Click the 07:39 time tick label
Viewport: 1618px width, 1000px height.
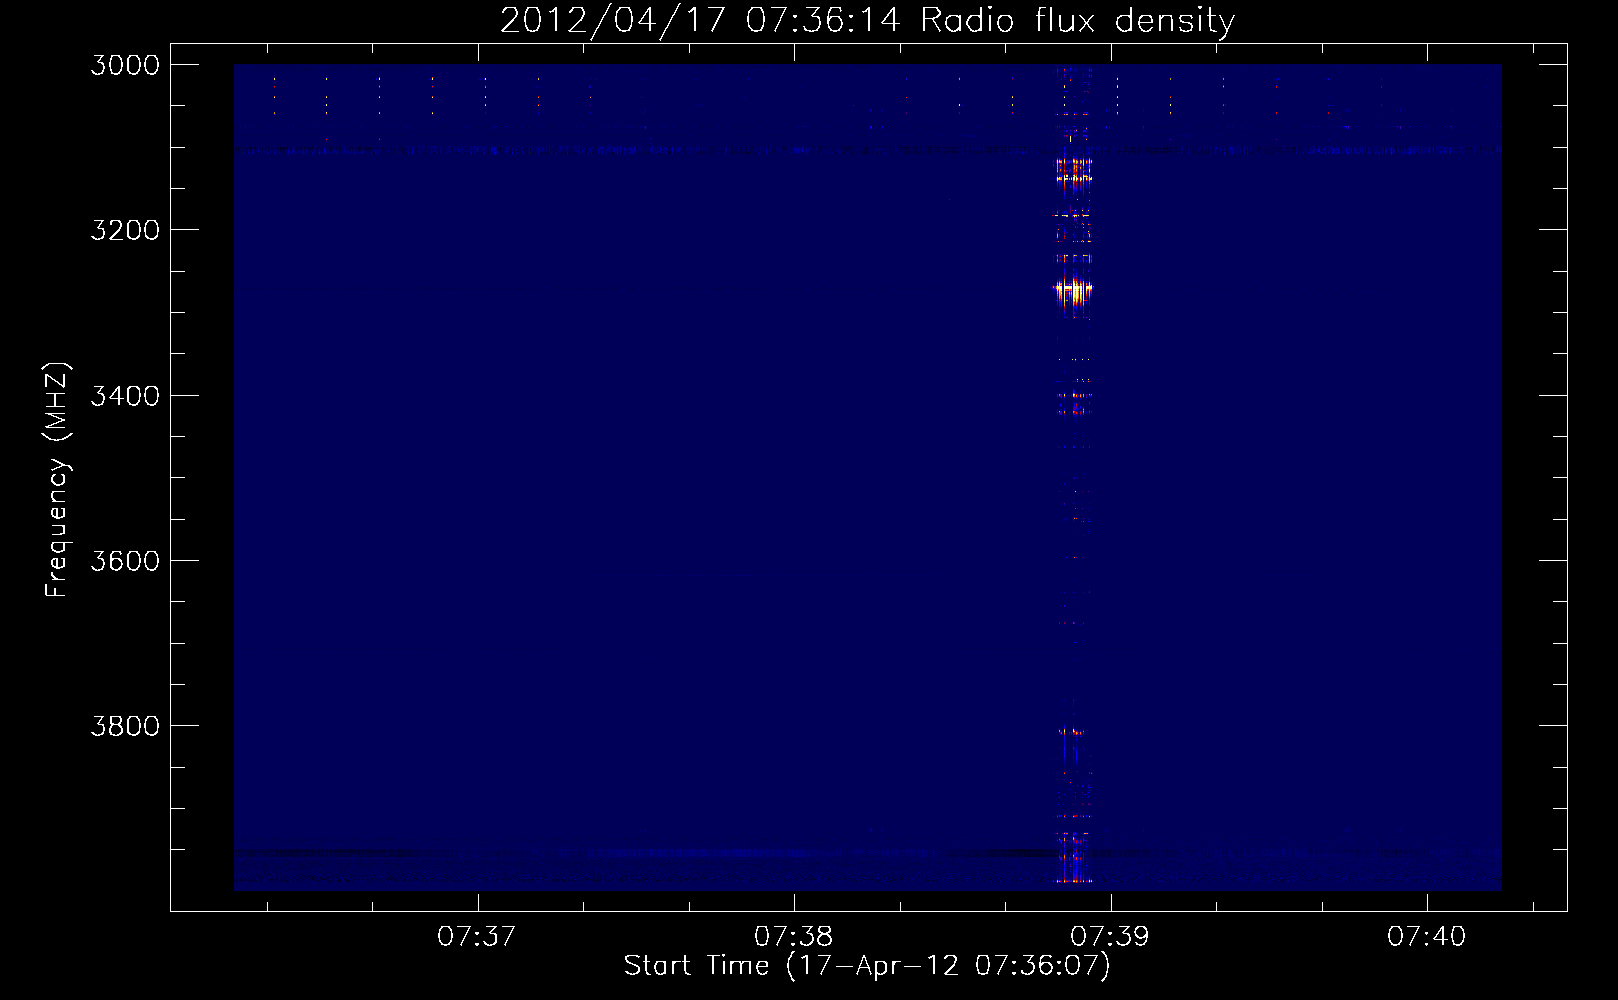click(x=1110, y=937)
